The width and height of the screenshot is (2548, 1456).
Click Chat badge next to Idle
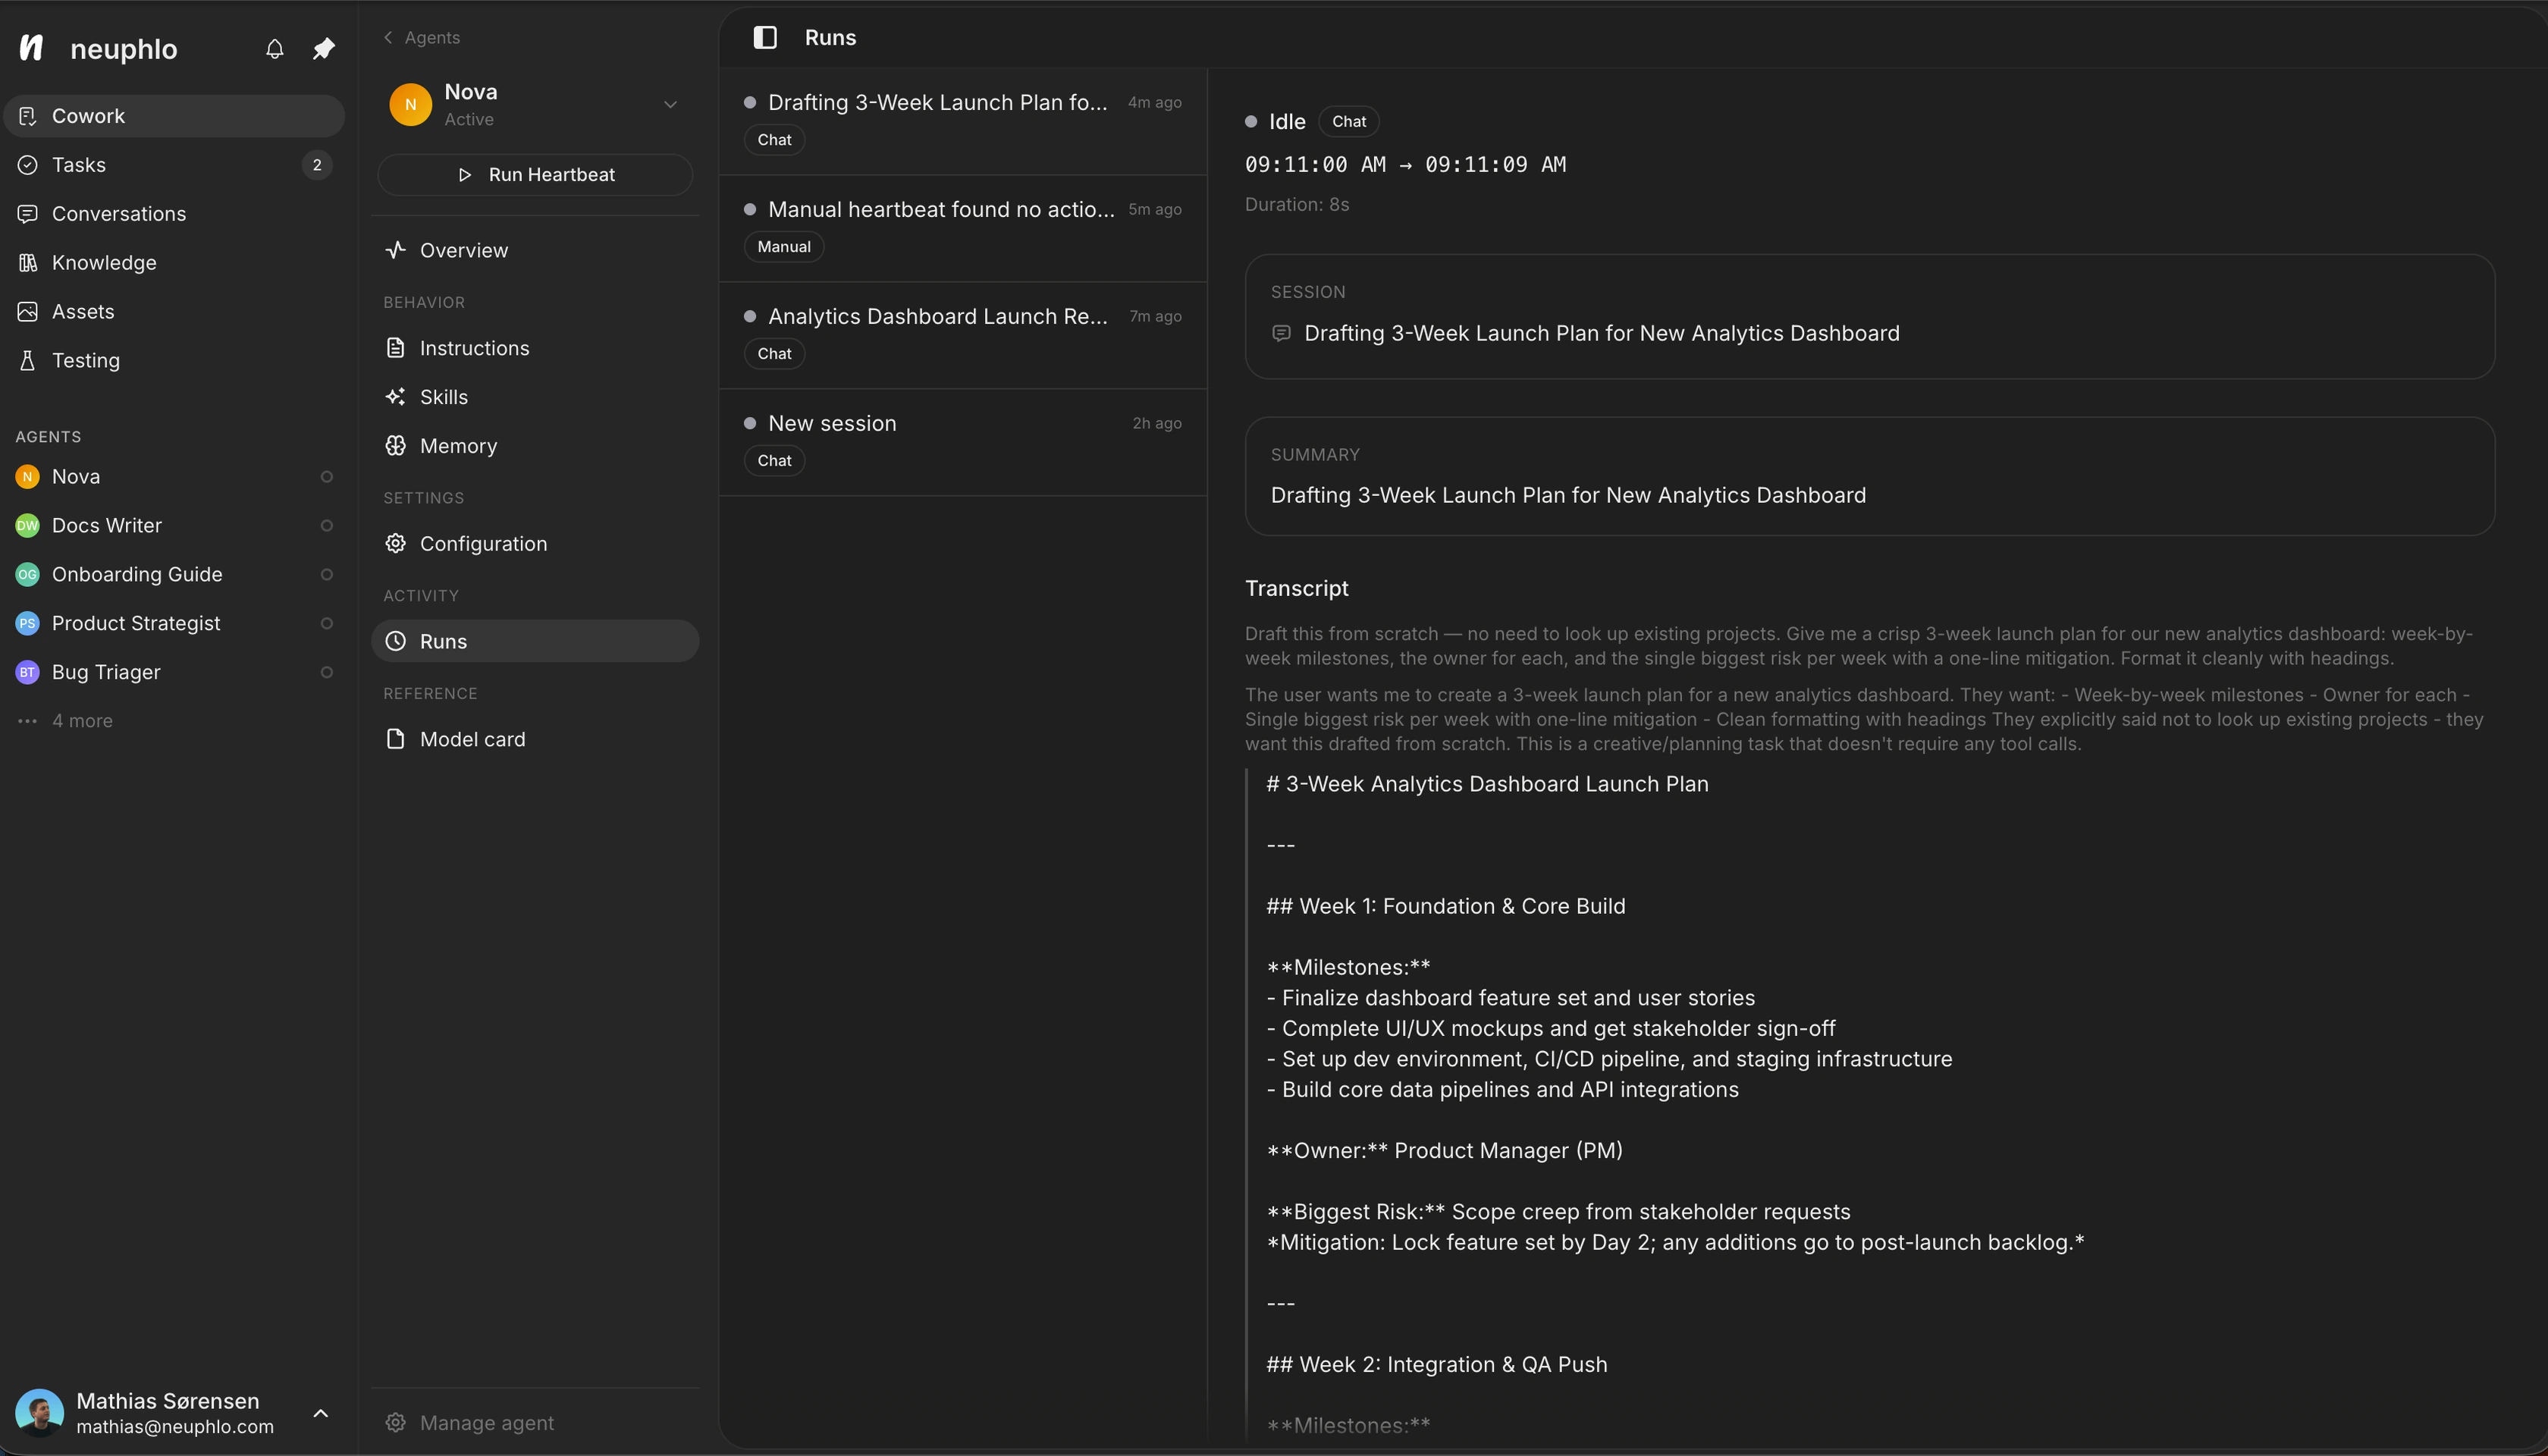point(1349,122)
